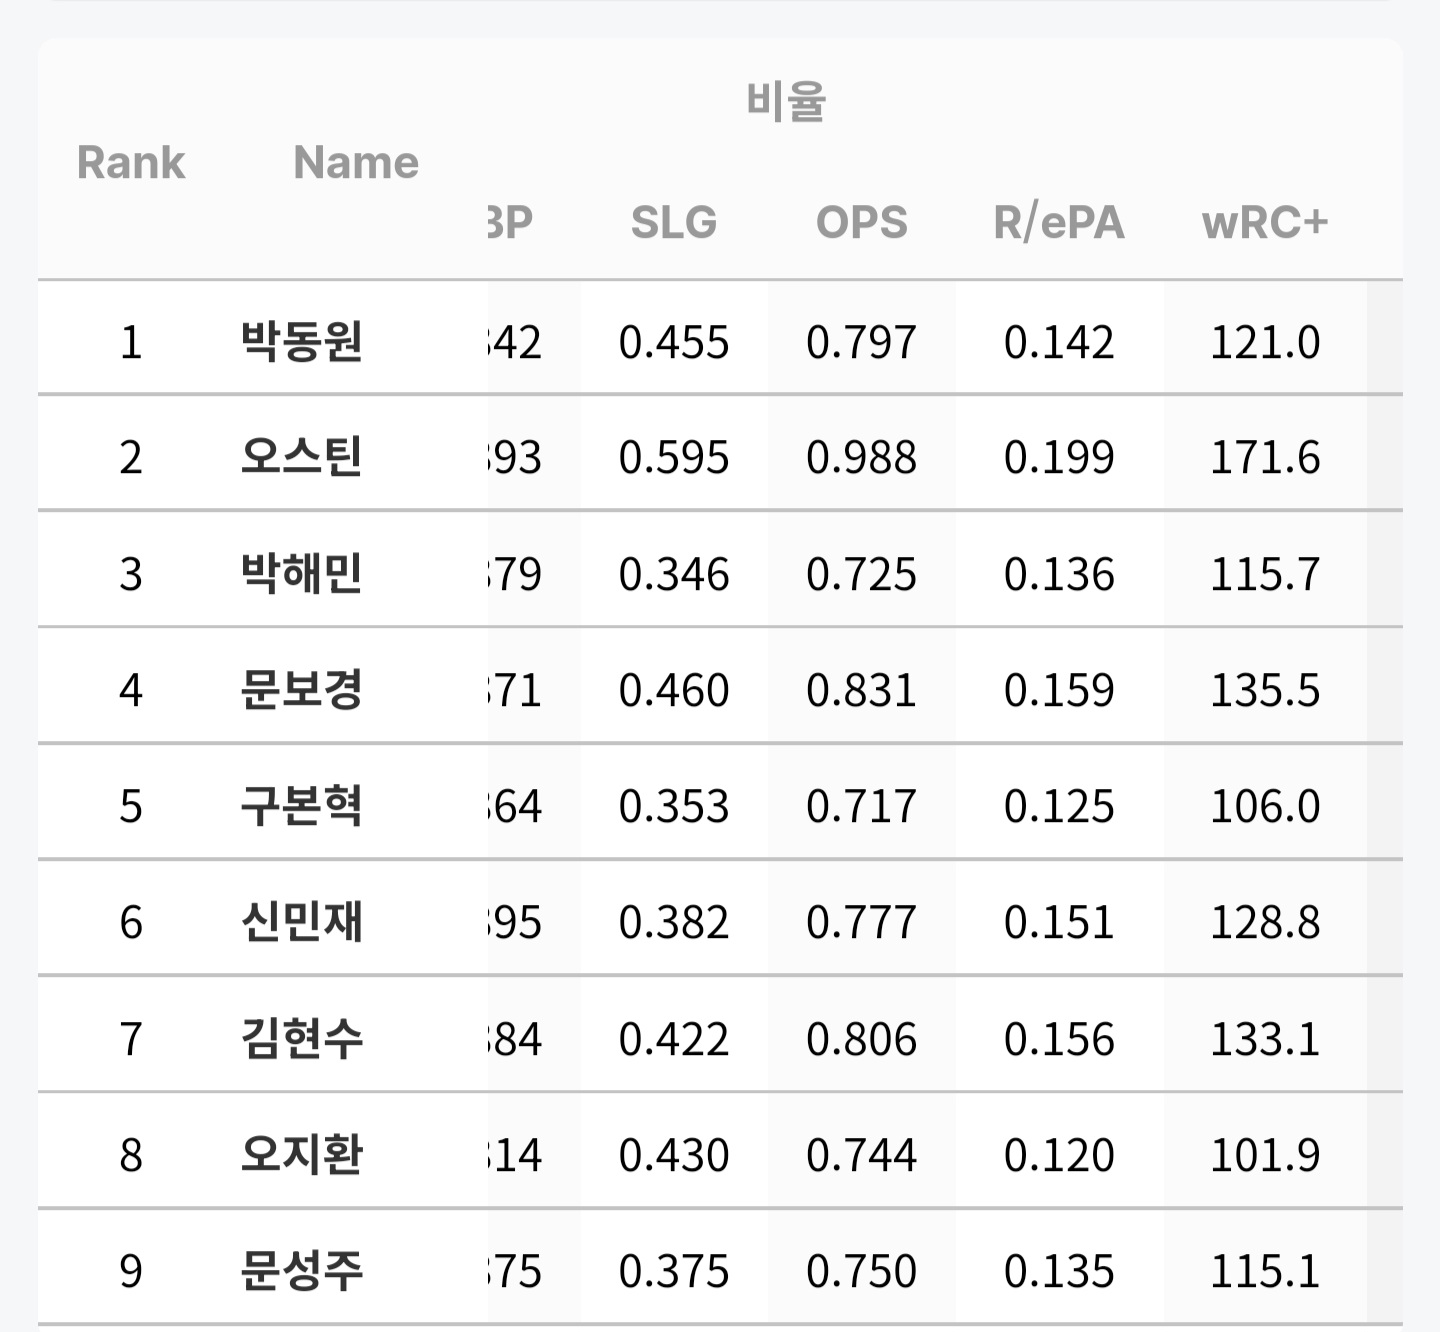Sort table by SLG column header
Image resolution: width=1440 pixels, height=1332 pixels.
click(673, 222)
